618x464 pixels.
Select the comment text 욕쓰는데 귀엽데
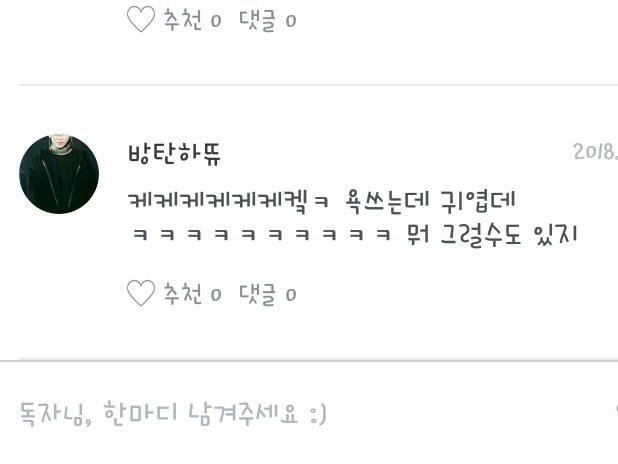pos(430,201)
